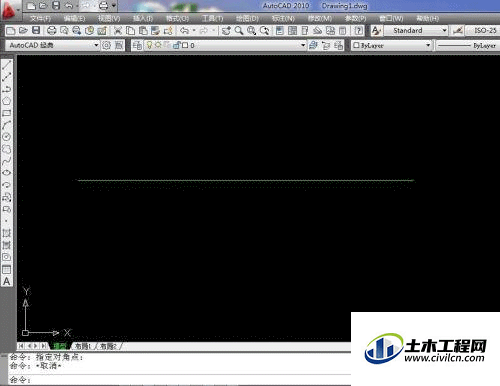
Task: Click the Pan realtime icon
Action: [x=226, y=31]
